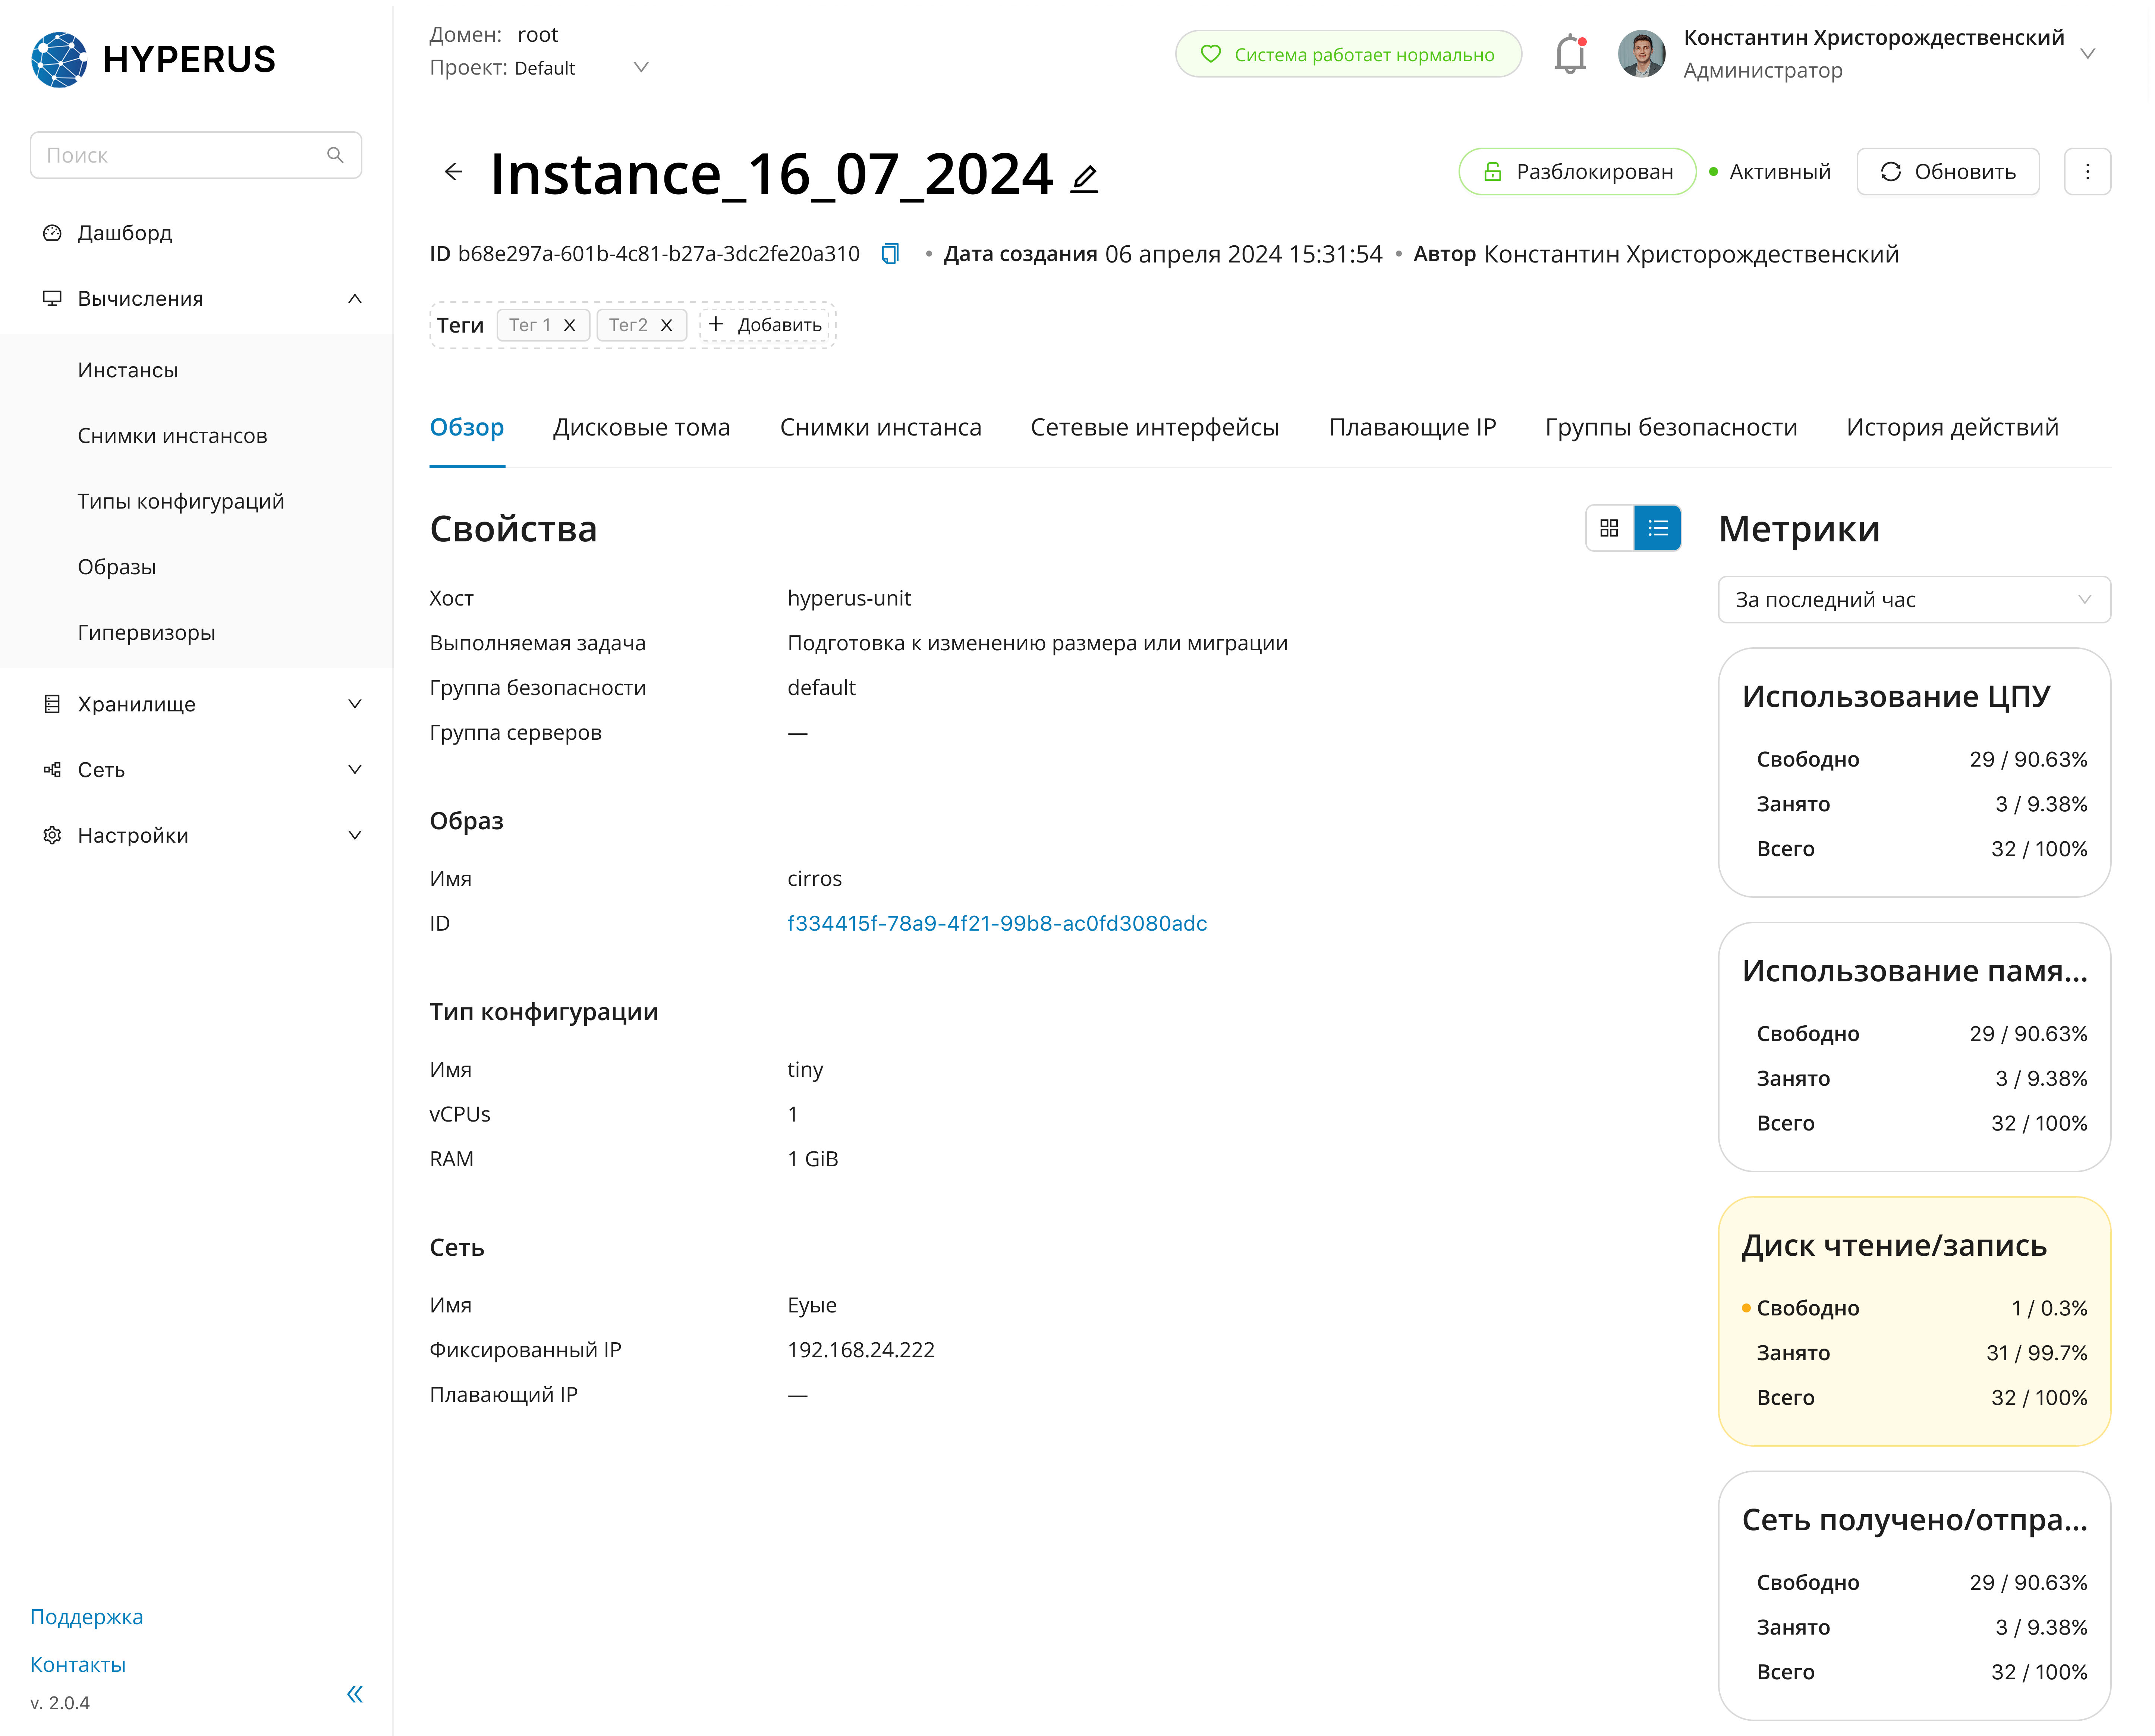The height and width of the screenshot is (1736, 2155).
Task: Open the image ID link f334415f
Action: pyautogui.click(x=997, y=924)
